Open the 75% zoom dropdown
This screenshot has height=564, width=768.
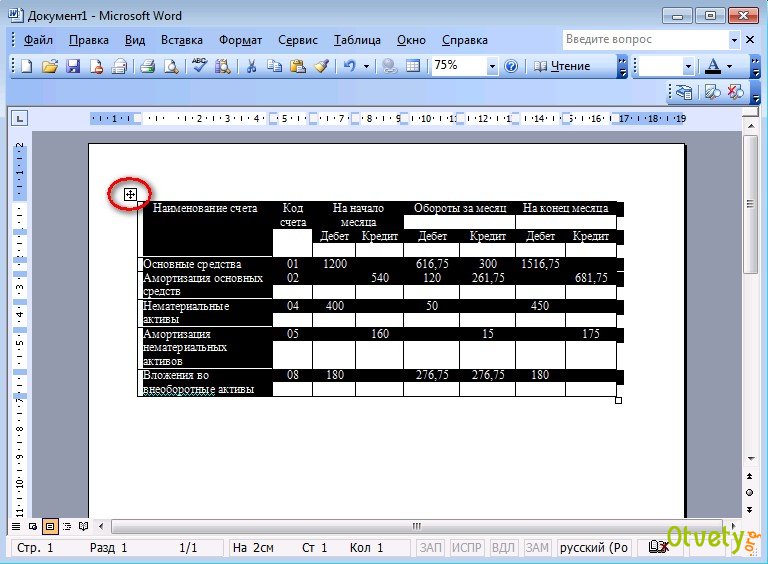coord(491,66)
